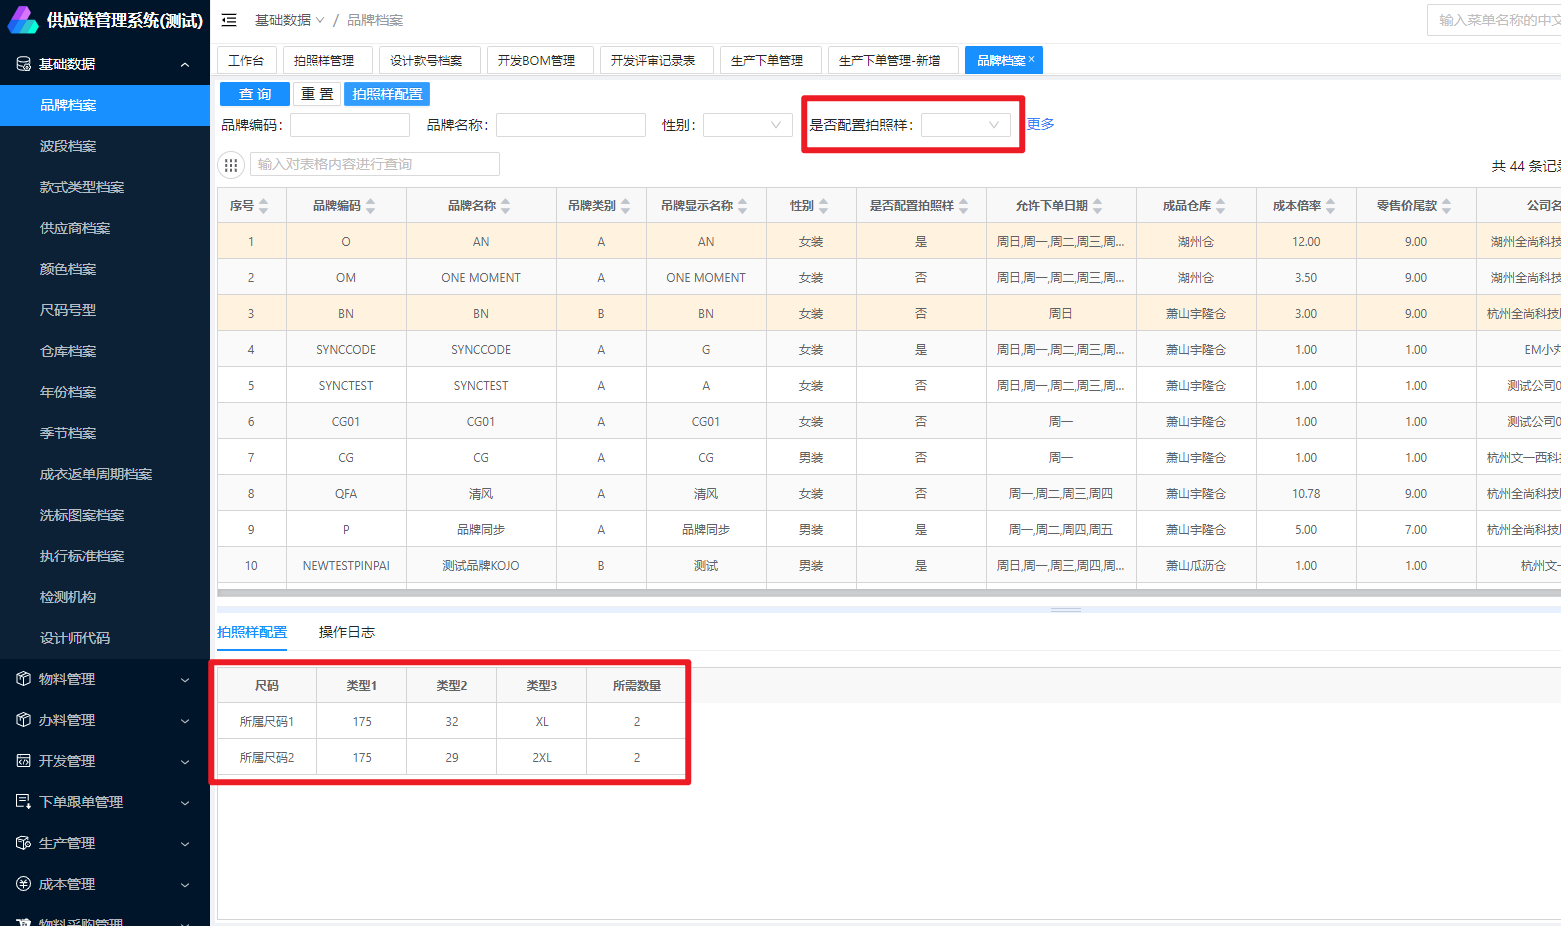Open the 性别 dropdown filter

pyautogui.click(x=747, y=125)
